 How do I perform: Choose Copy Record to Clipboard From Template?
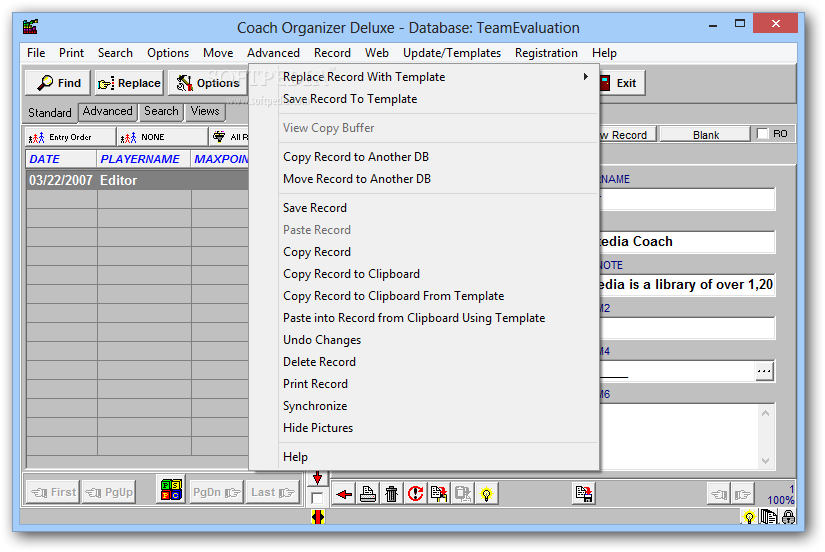(394, 296)
